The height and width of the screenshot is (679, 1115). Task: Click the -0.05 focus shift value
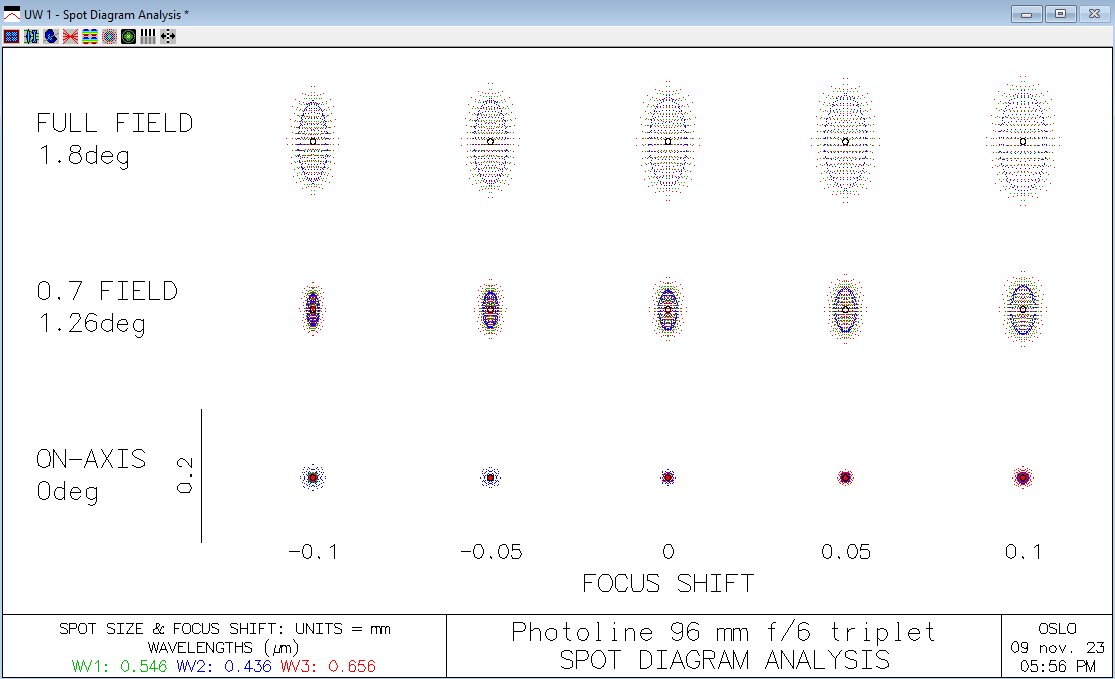pos(491,552)
